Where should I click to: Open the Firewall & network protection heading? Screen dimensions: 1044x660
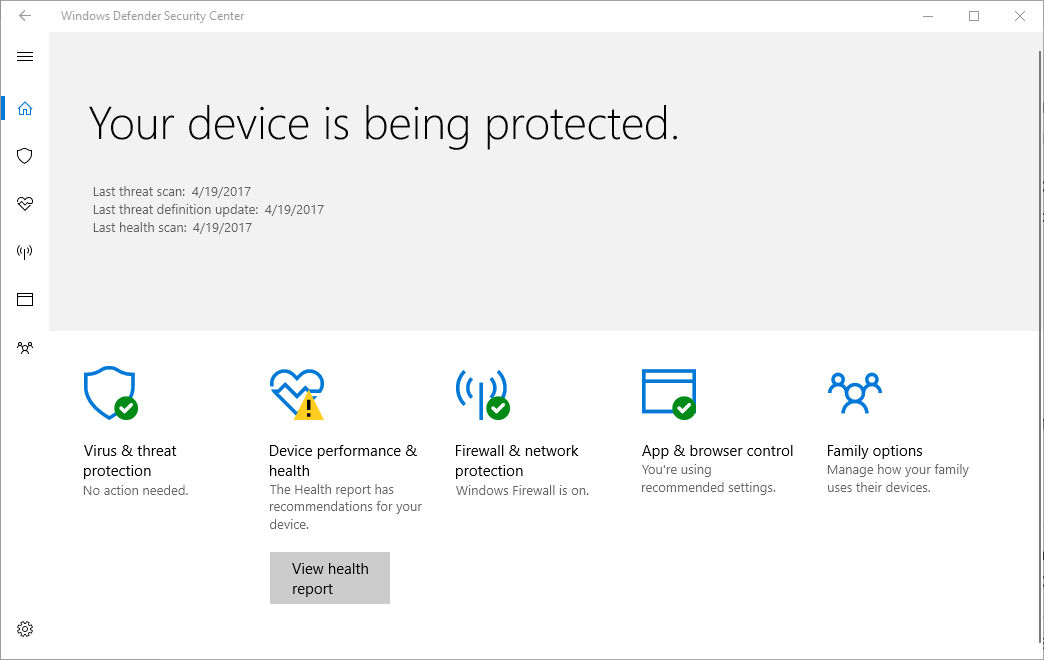click(516, 461)
